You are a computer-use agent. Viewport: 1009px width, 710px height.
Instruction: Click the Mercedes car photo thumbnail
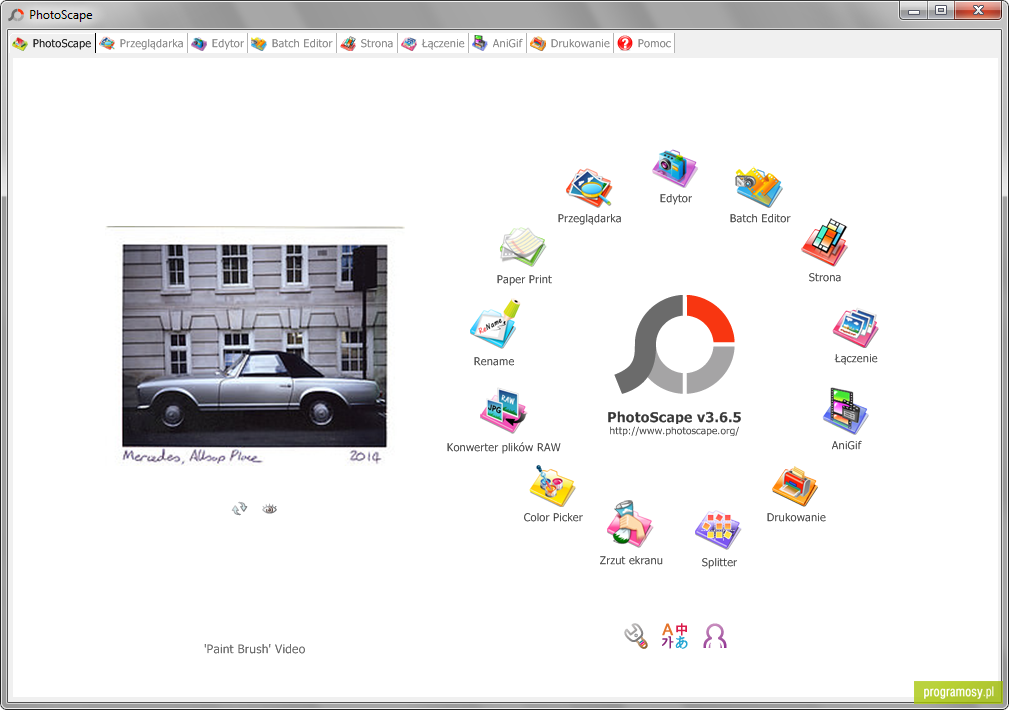tap(255, 346)
